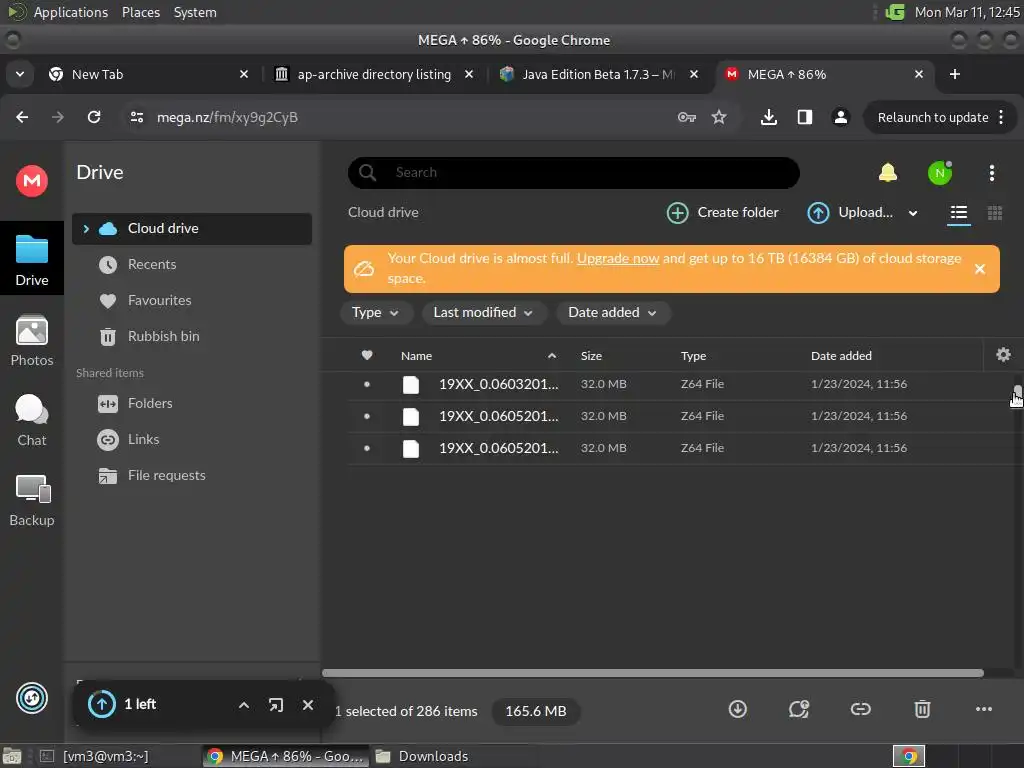Open transfers in full view icon
Viewport: 1024px width, 768px height.
tap(276, 705)
